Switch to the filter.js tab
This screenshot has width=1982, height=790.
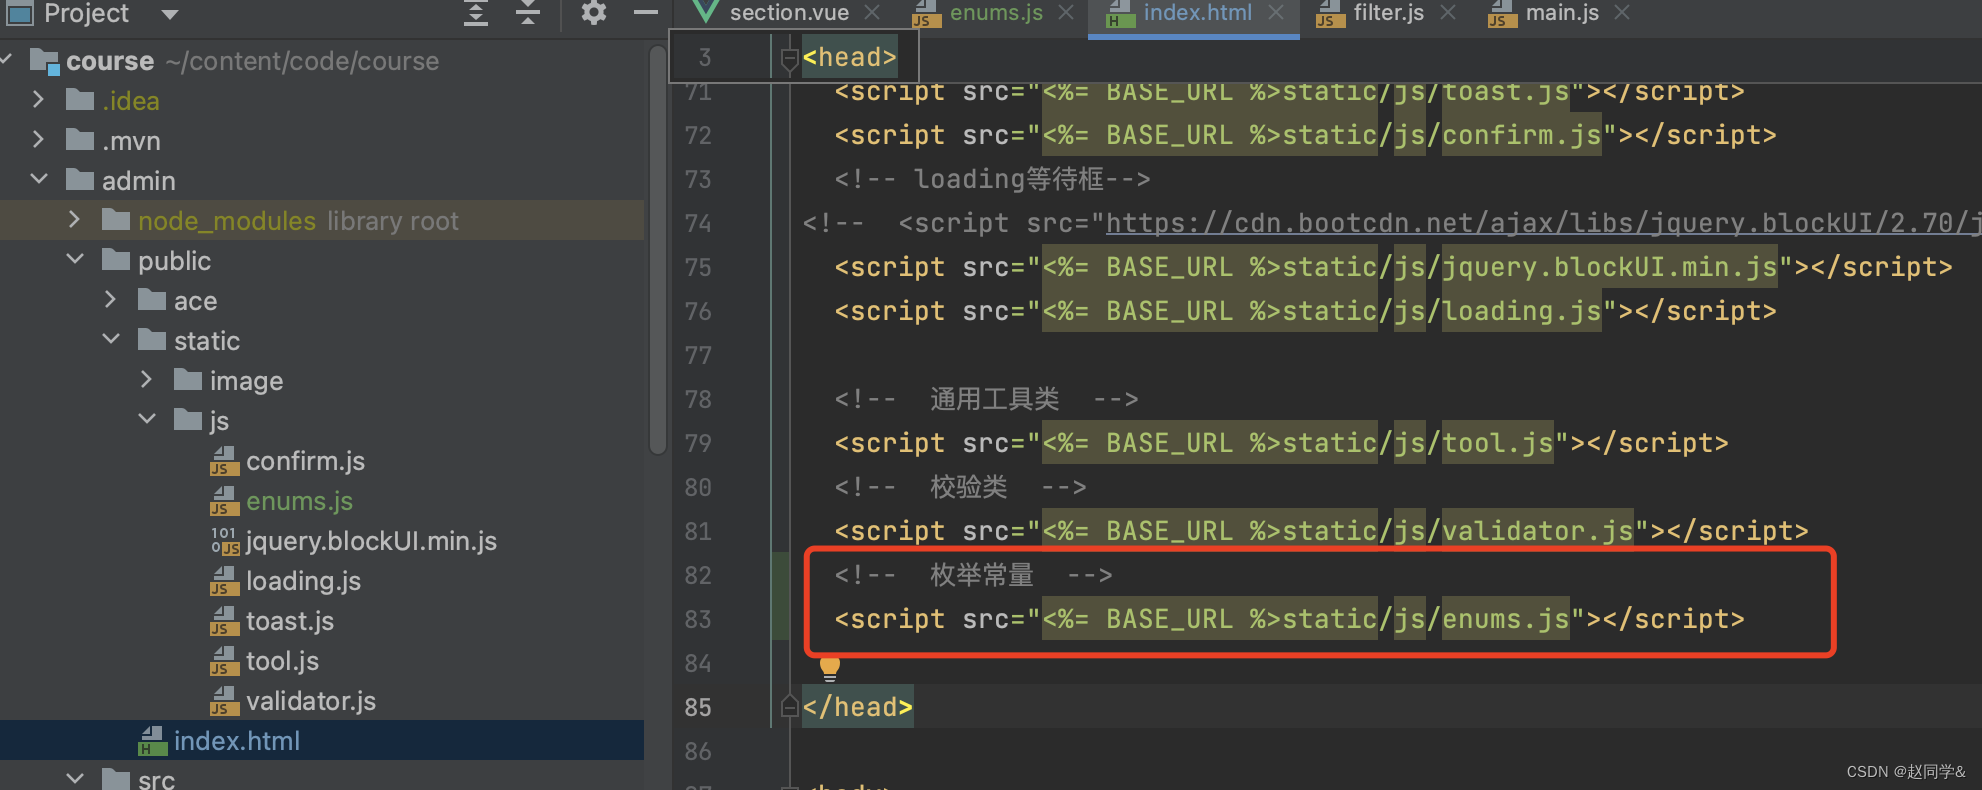tap(1388, 13)
